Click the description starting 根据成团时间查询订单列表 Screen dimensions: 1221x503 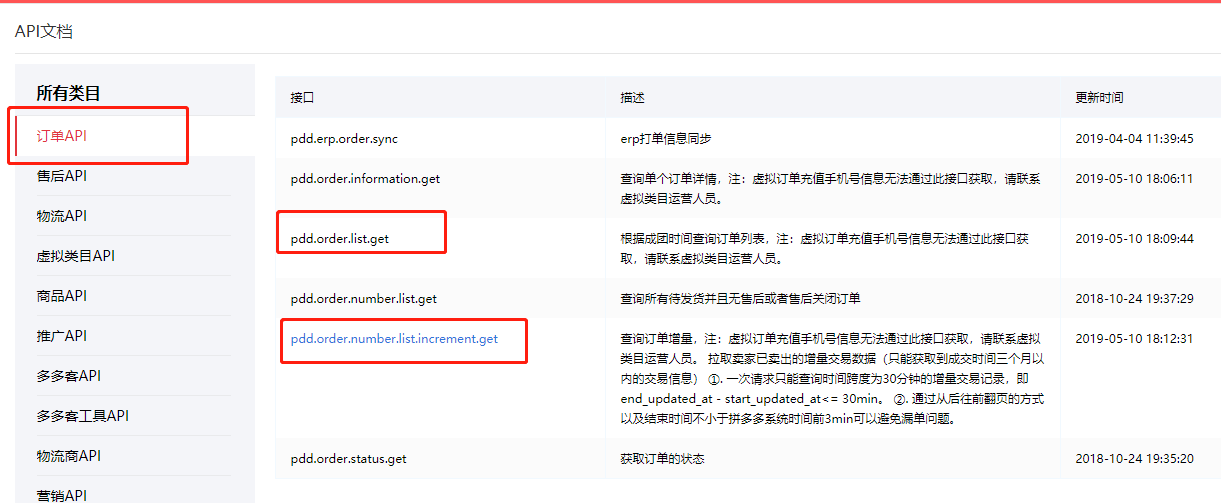tap(826, 249)
